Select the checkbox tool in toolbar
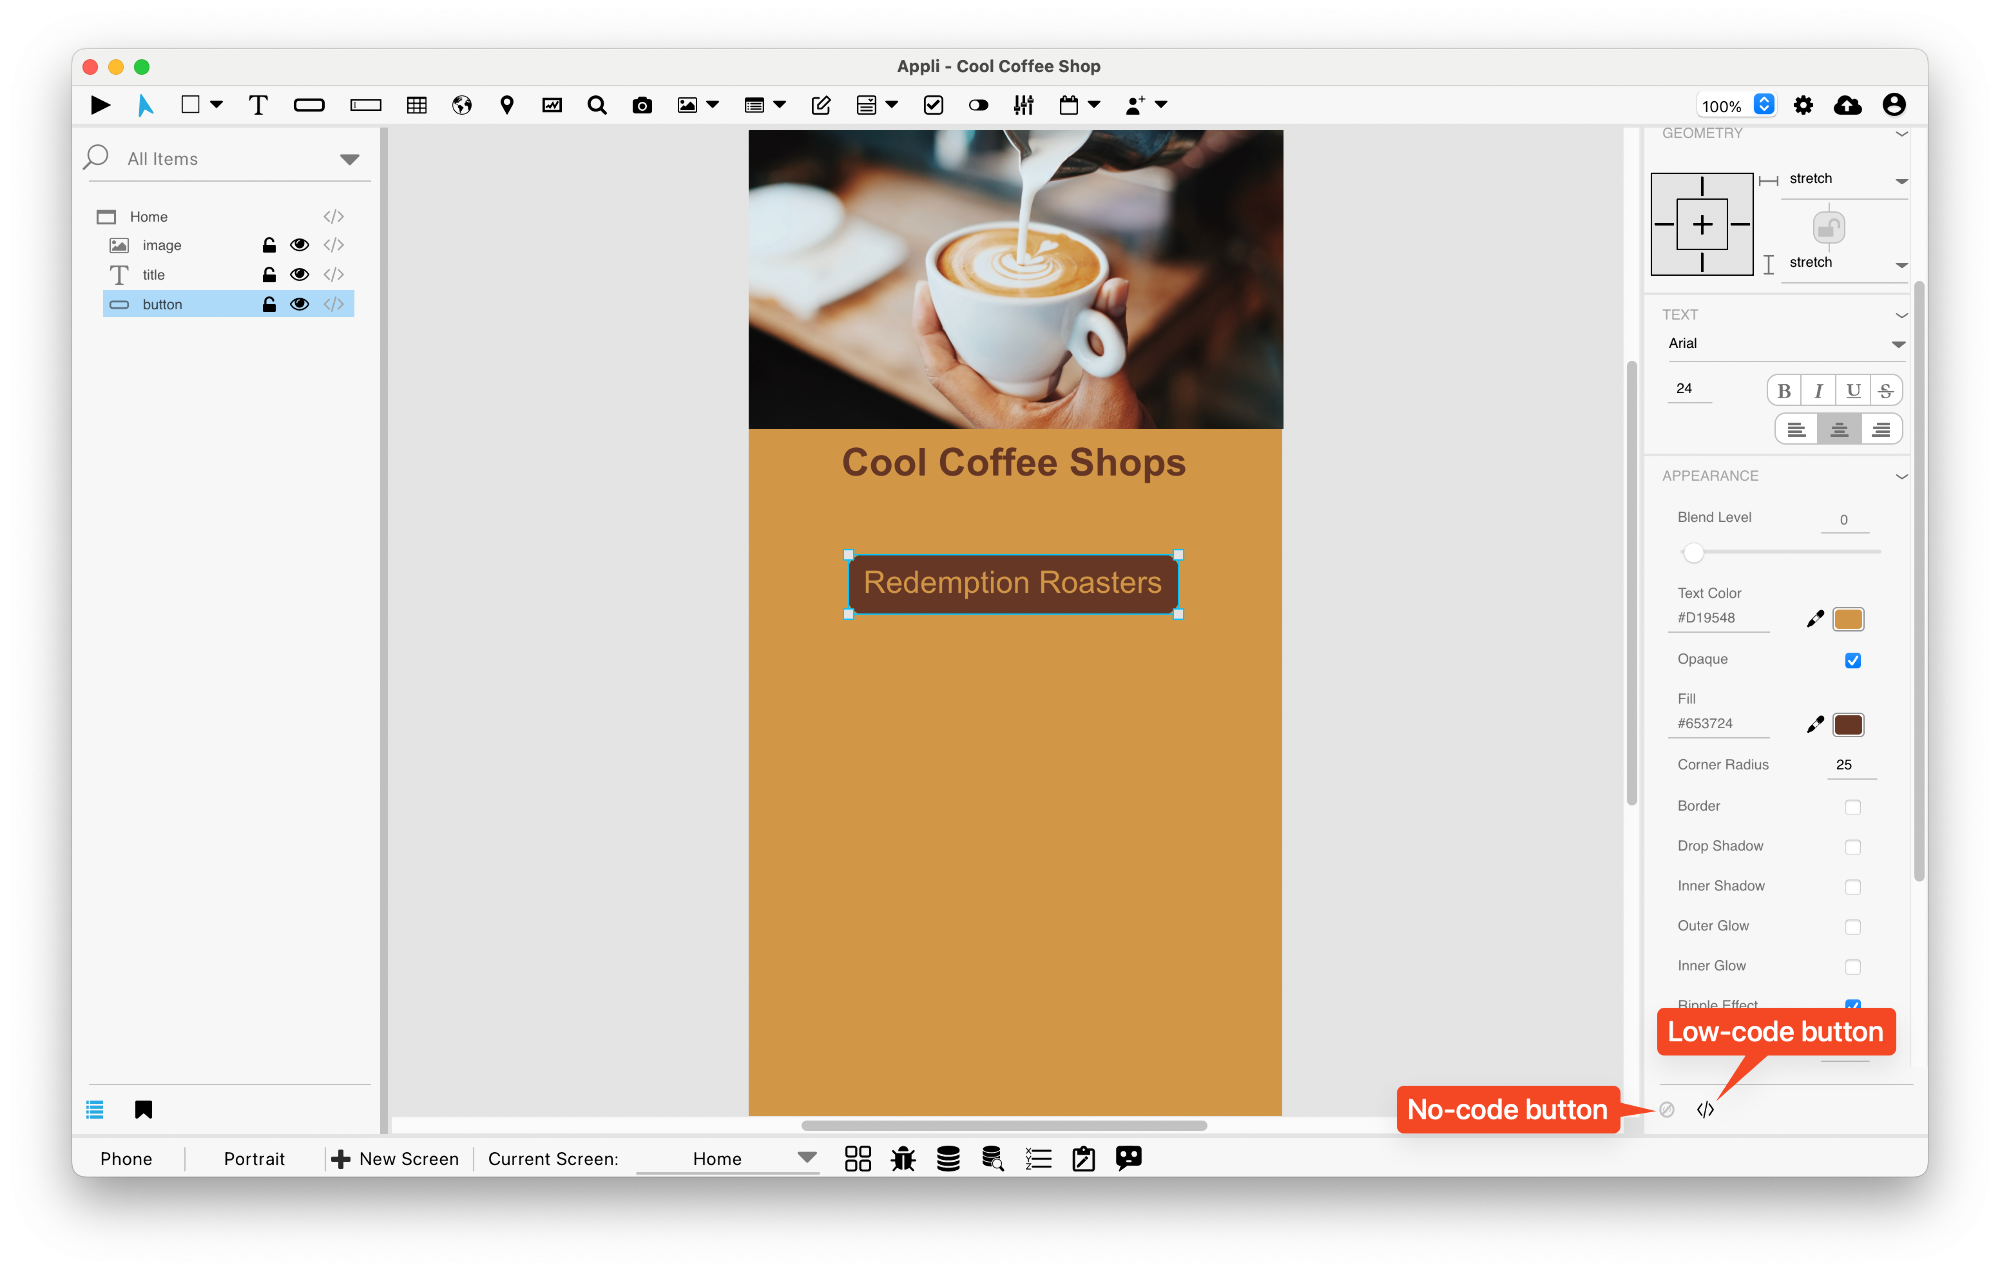The image size is (2000, 1272). point(934,105)
